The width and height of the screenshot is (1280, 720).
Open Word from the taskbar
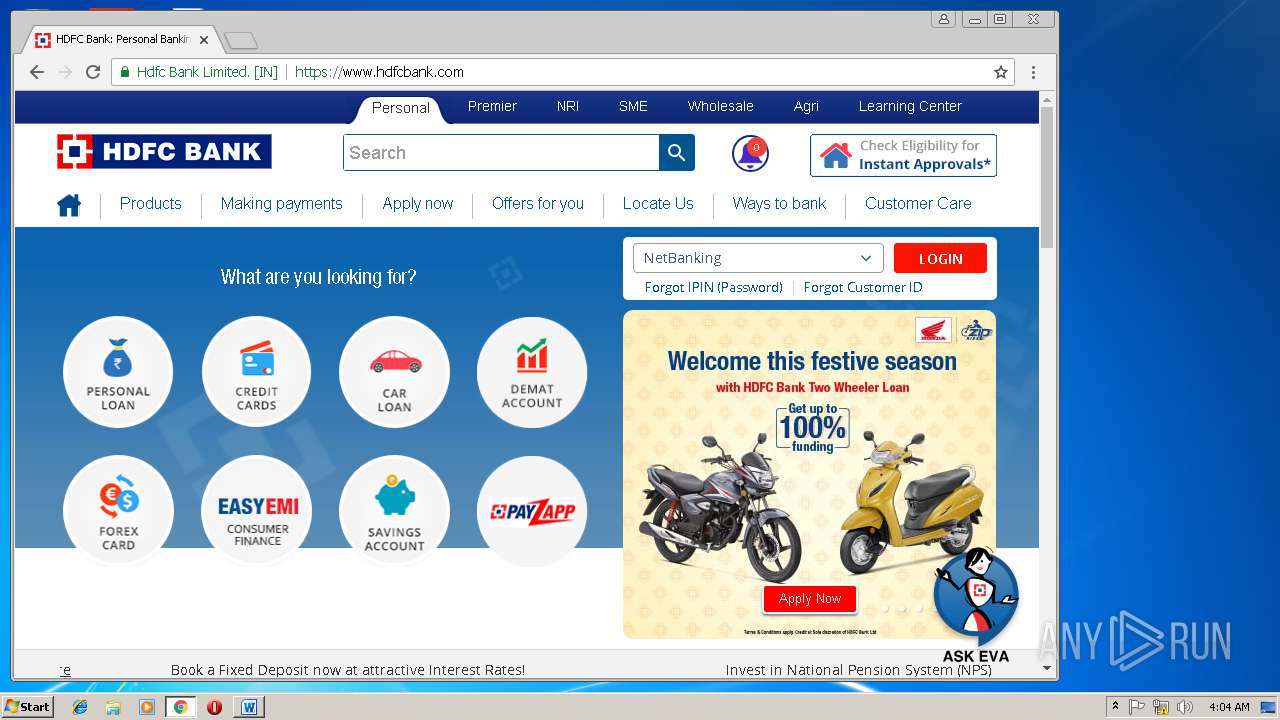pos(248,707)
